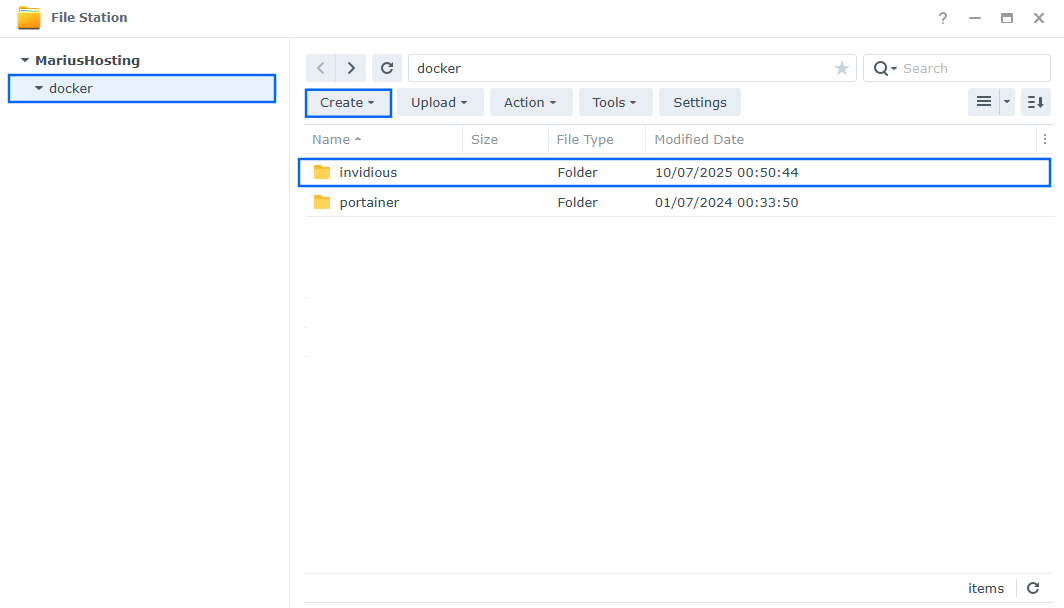Image resolution: width=1064 pixels, height=608 pixels.
Task: Bookmark the docker path with the star icon
Action: point(841,68)
